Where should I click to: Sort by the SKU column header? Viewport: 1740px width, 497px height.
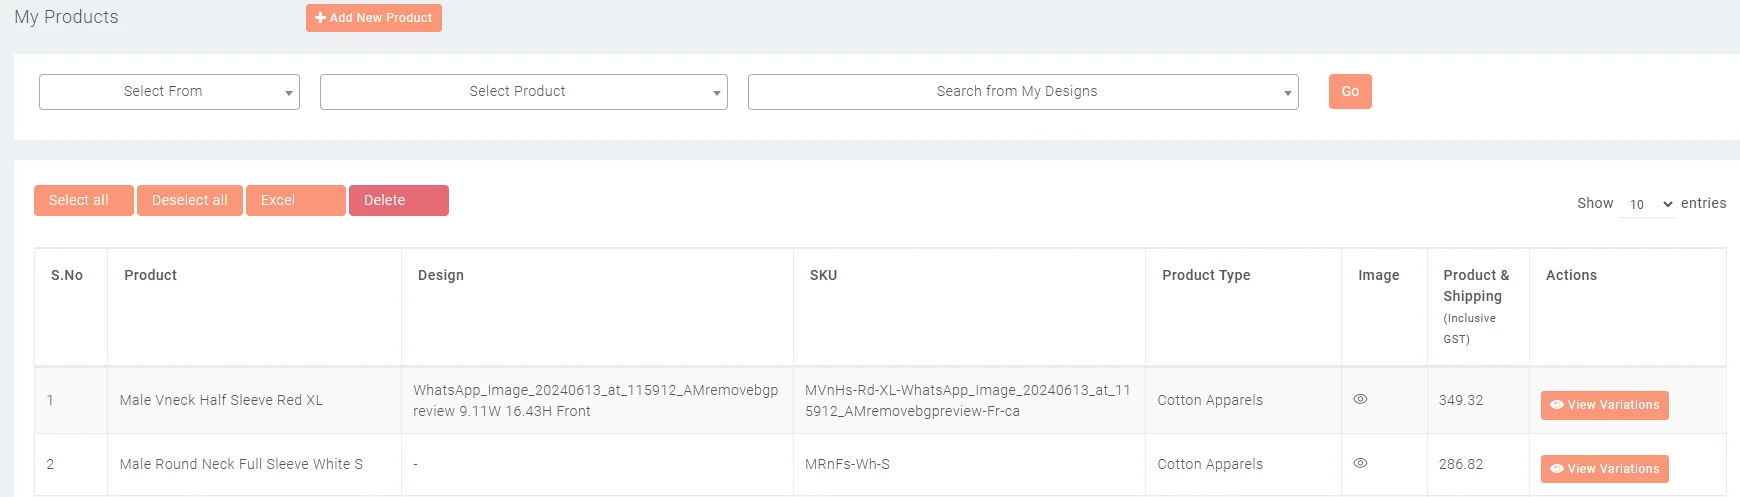coord(823,275)
